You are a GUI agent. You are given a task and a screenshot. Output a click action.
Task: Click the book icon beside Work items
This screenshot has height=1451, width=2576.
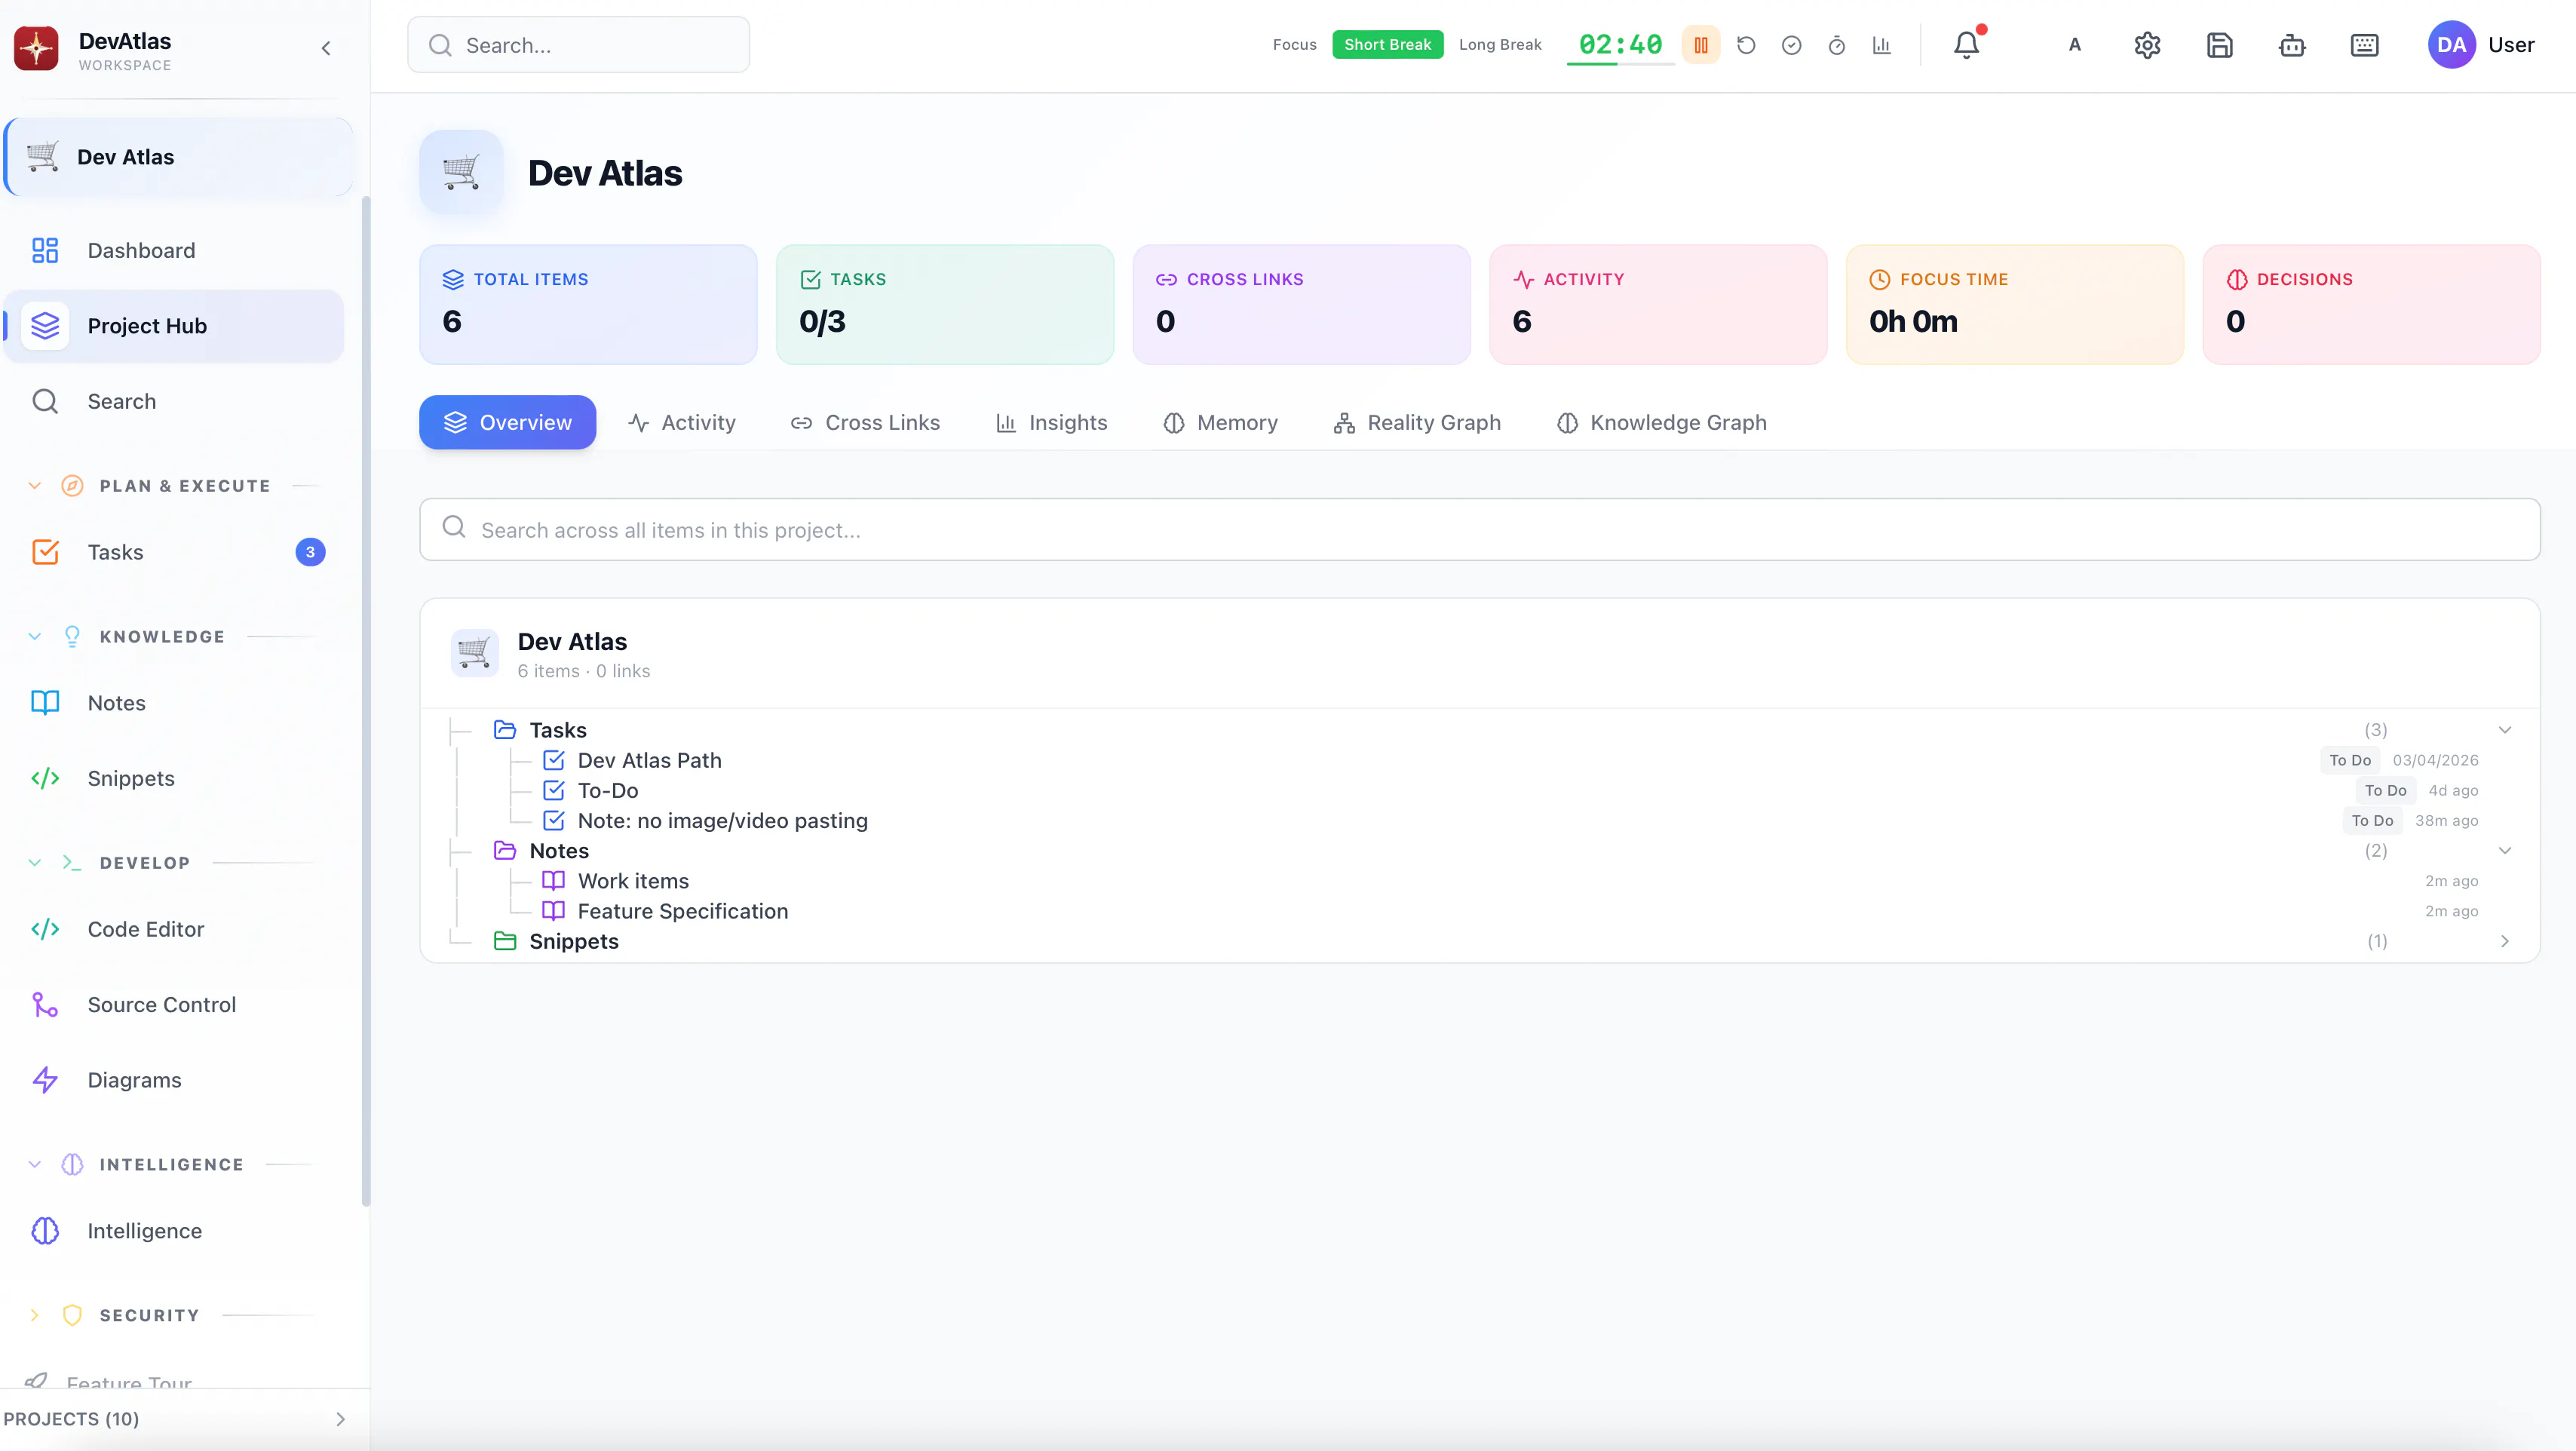pyautogui.click(x=553, y=881)
